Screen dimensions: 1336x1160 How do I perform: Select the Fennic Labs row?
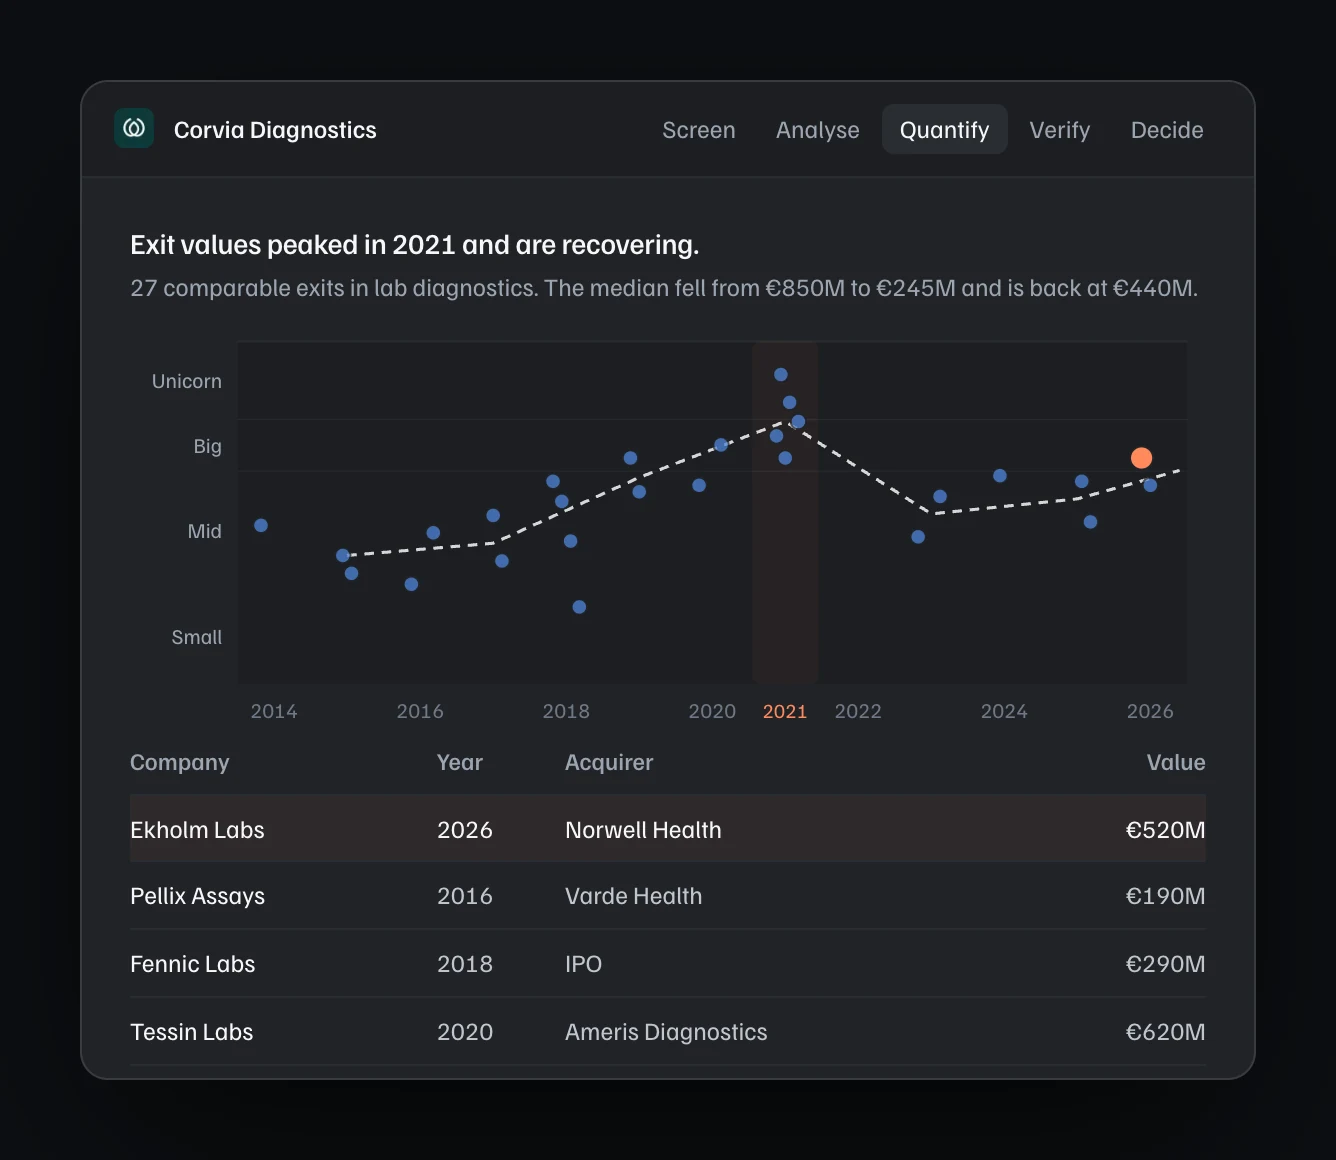[668, 964]
